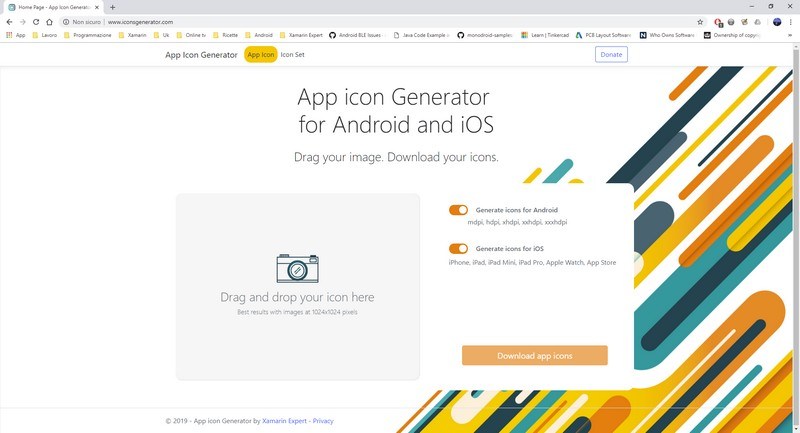Click the page vertical scrollbar

(x=795, y=239)
